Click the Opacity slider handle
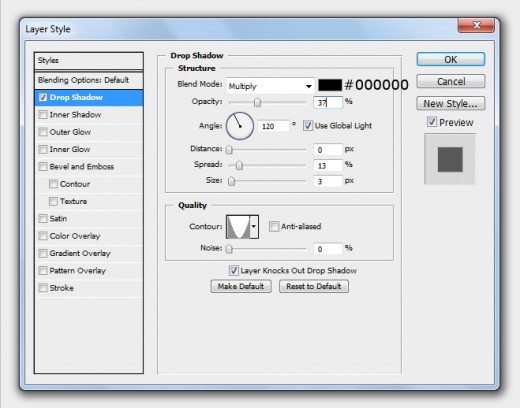 point(257,102)
